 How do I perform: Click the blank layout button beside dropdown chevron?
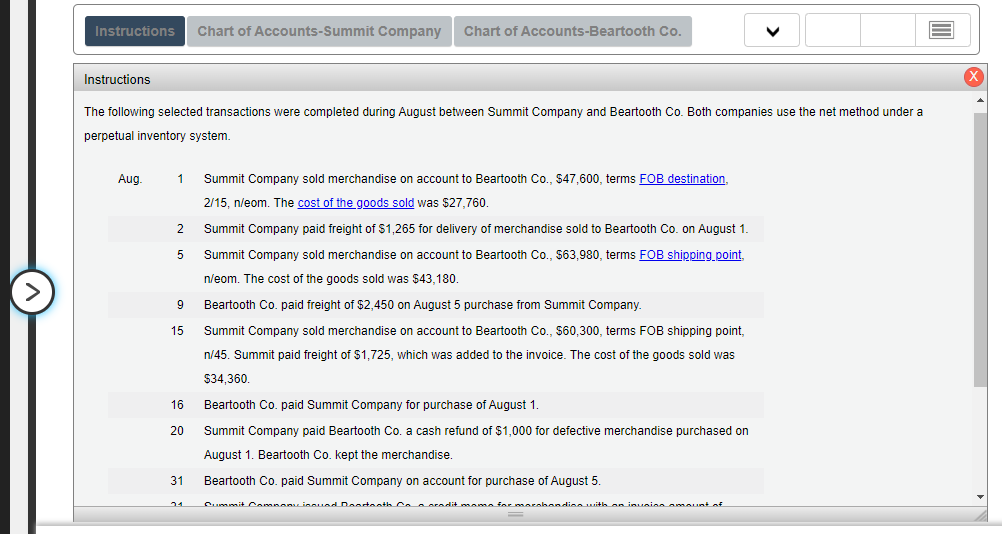(832, 31)
